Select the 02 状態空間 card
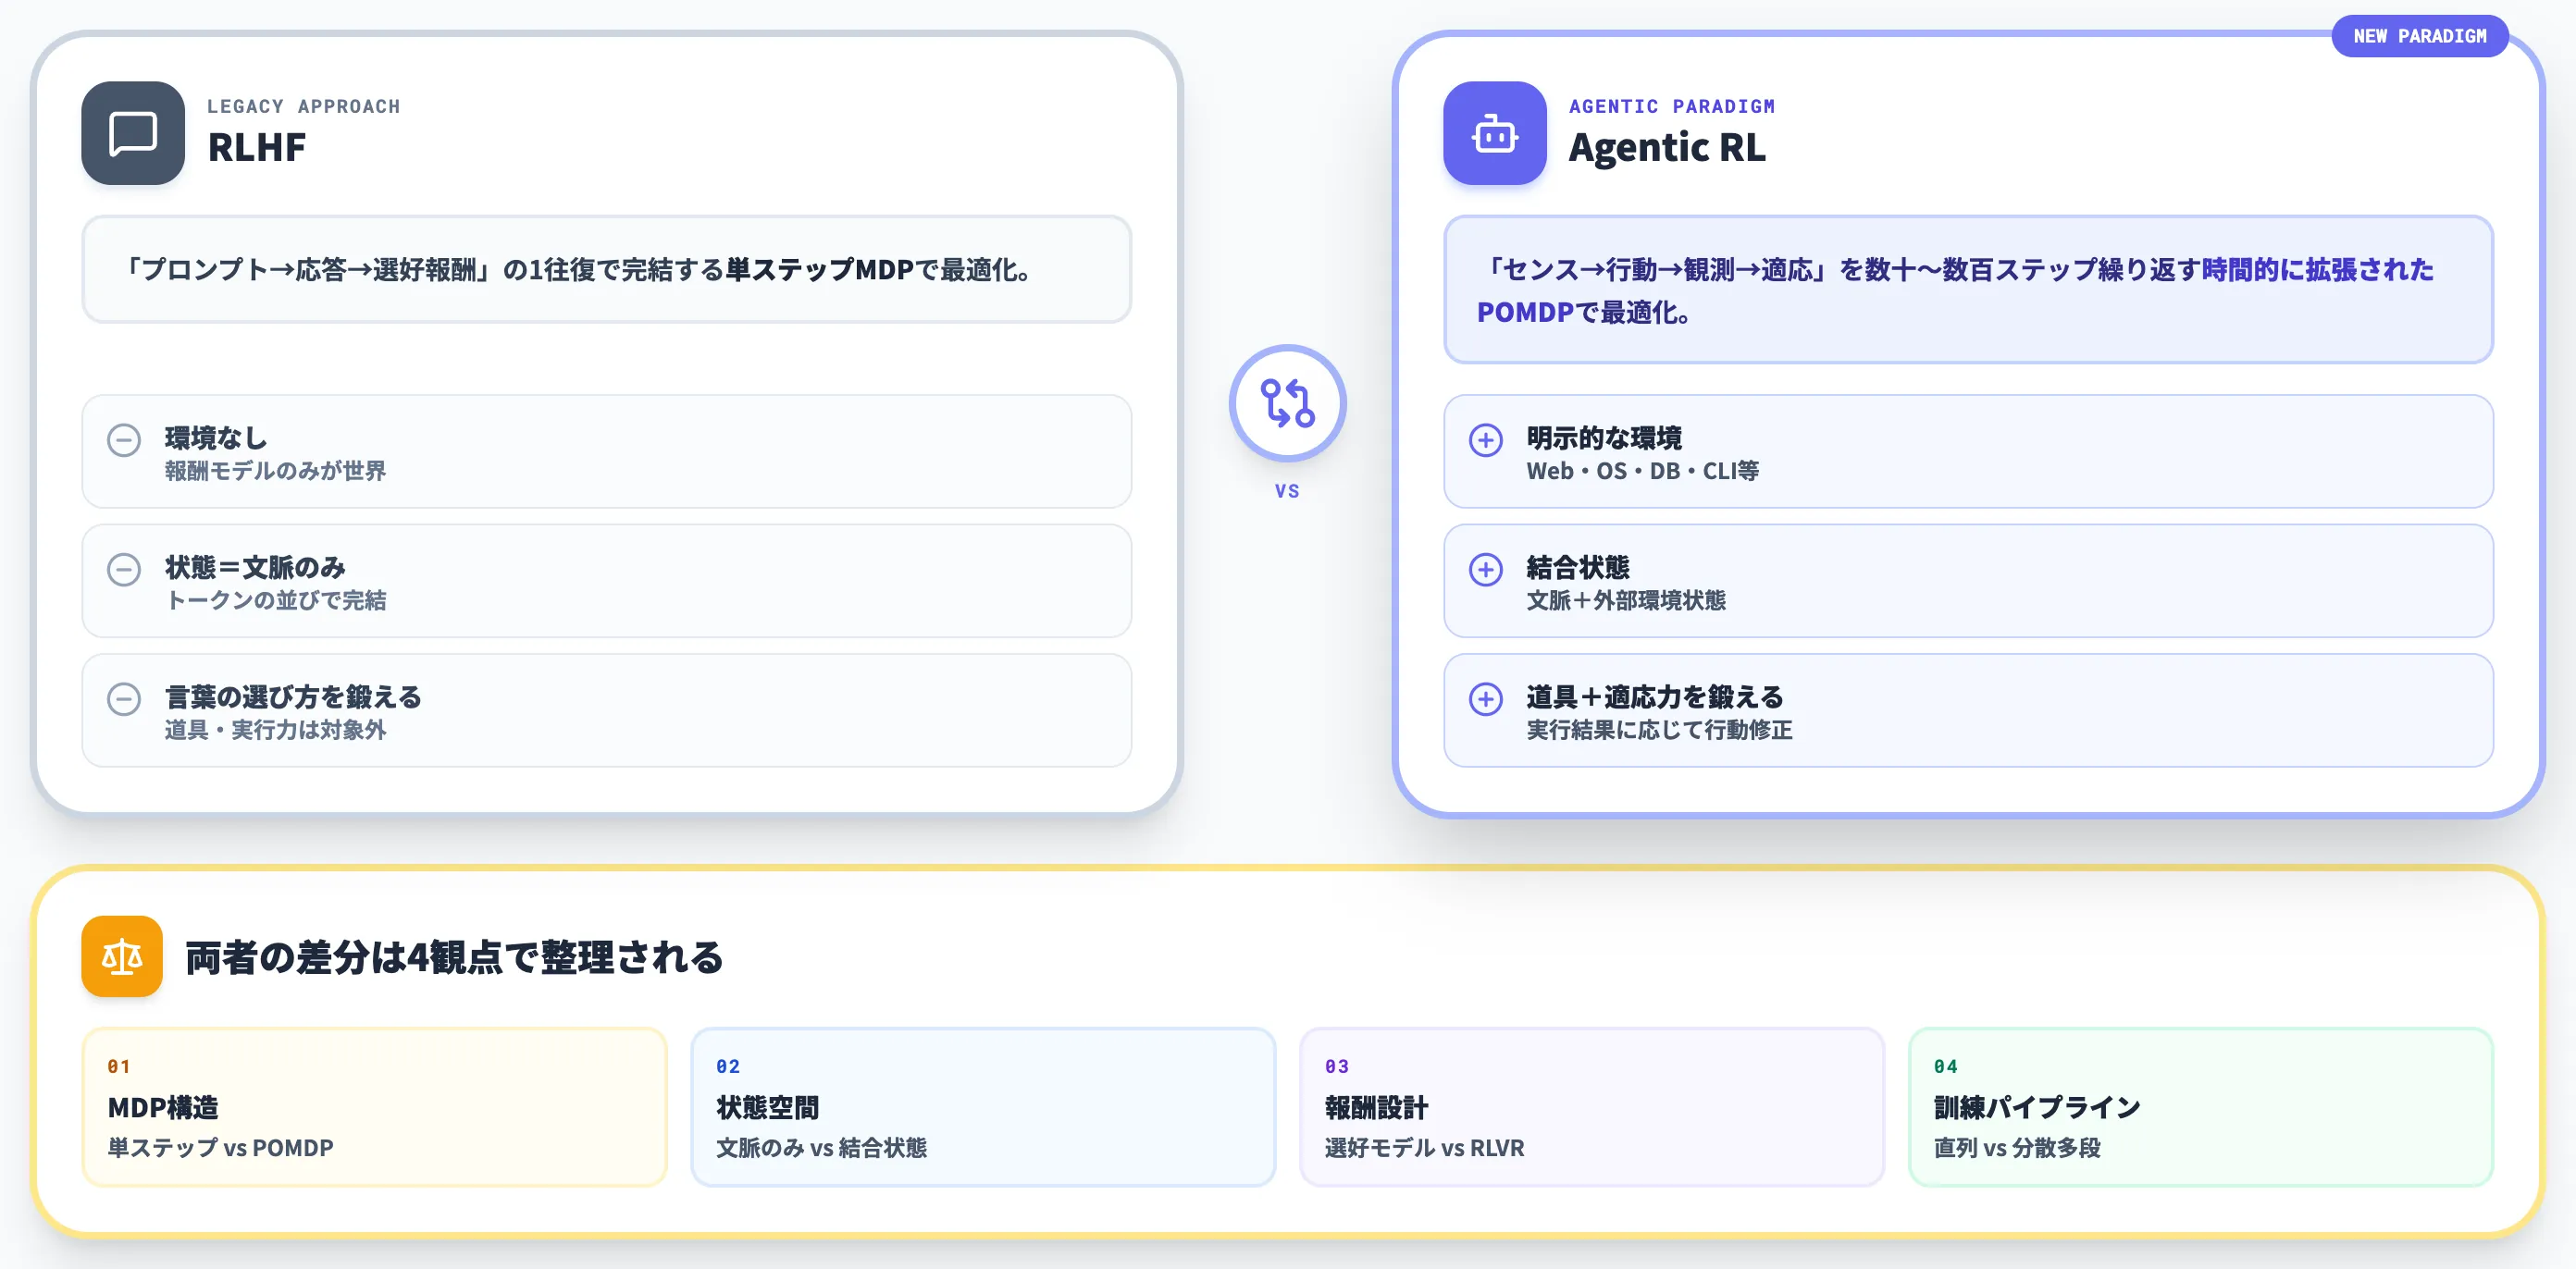 [983, 1107]
